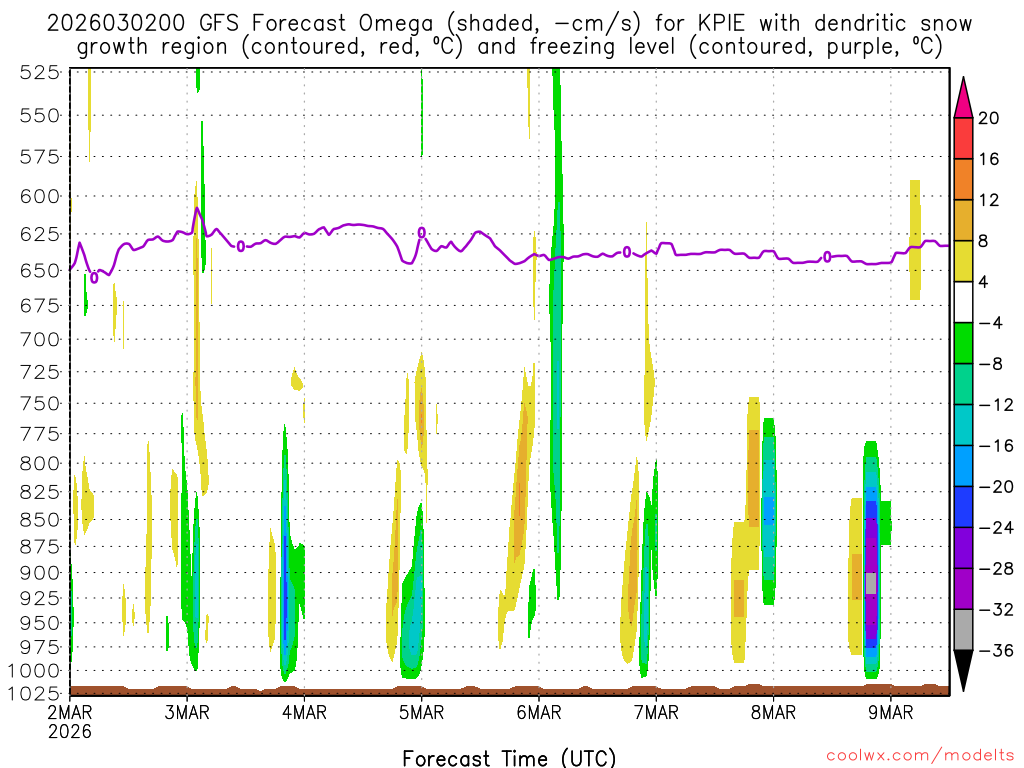This screenshot has height=768, width=1024.
Task: Click the red colorbar segment below 20
Action: pos(963,138)
